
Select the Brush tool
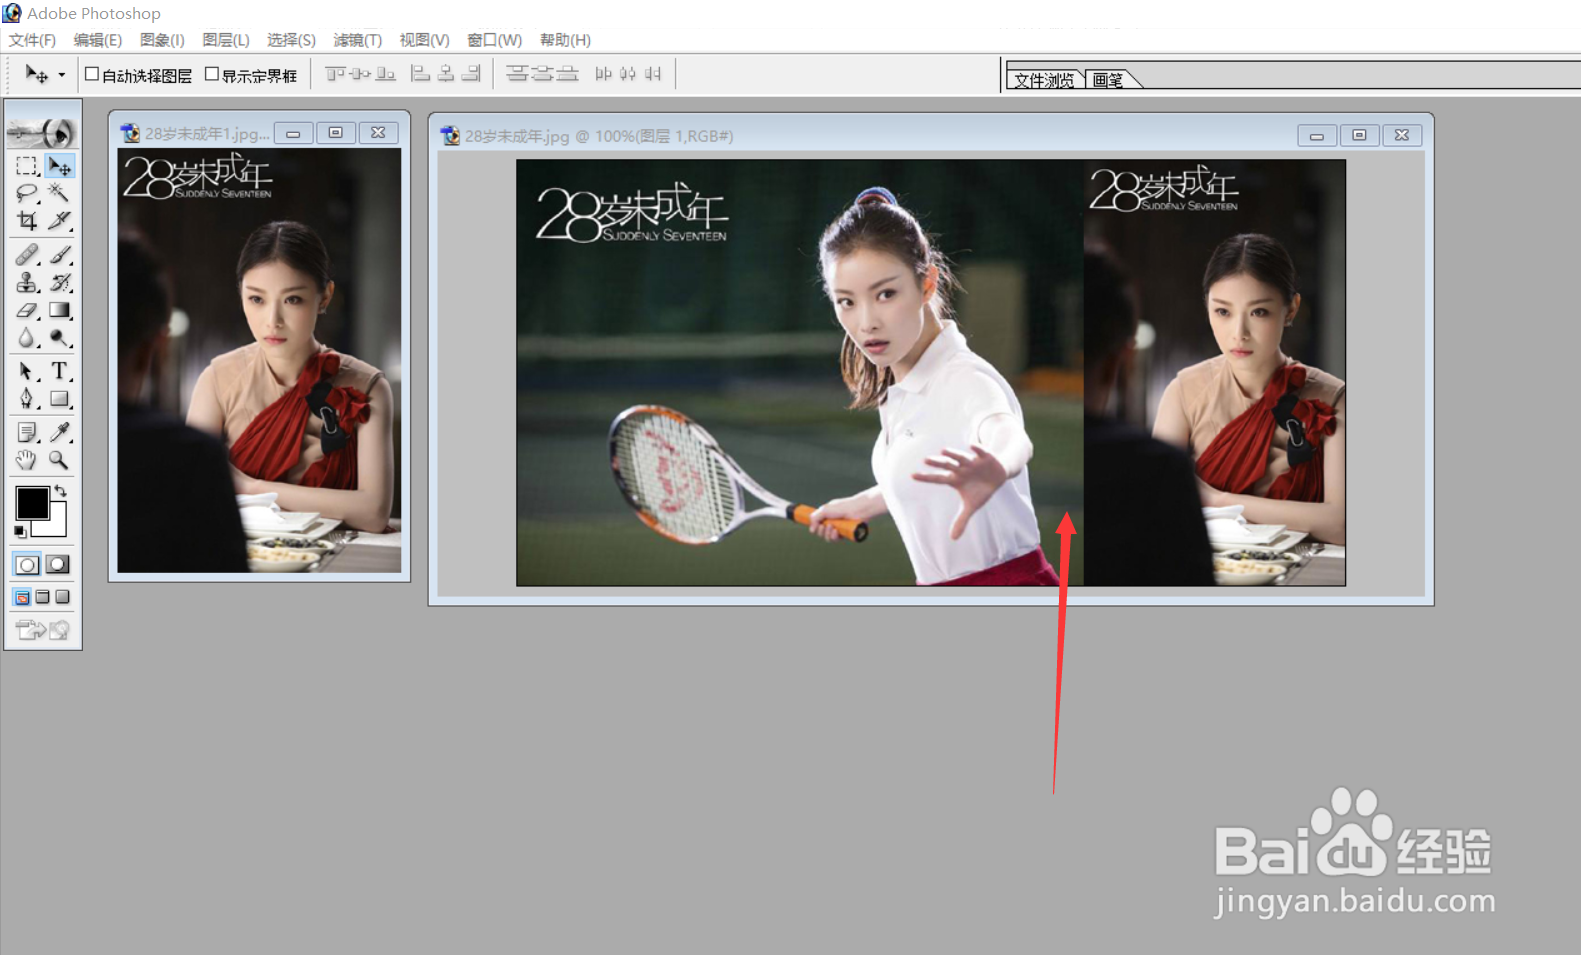coord(60,255)
